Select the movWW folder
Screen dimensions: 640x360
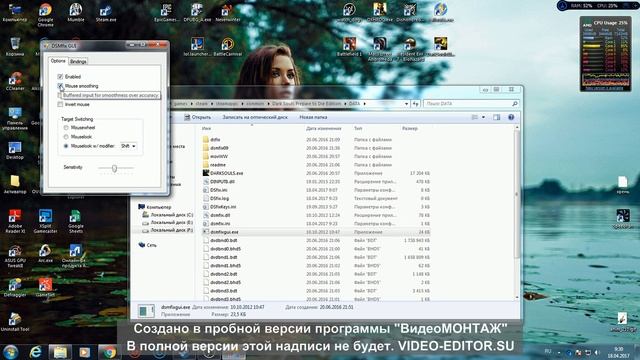point(219,156)
